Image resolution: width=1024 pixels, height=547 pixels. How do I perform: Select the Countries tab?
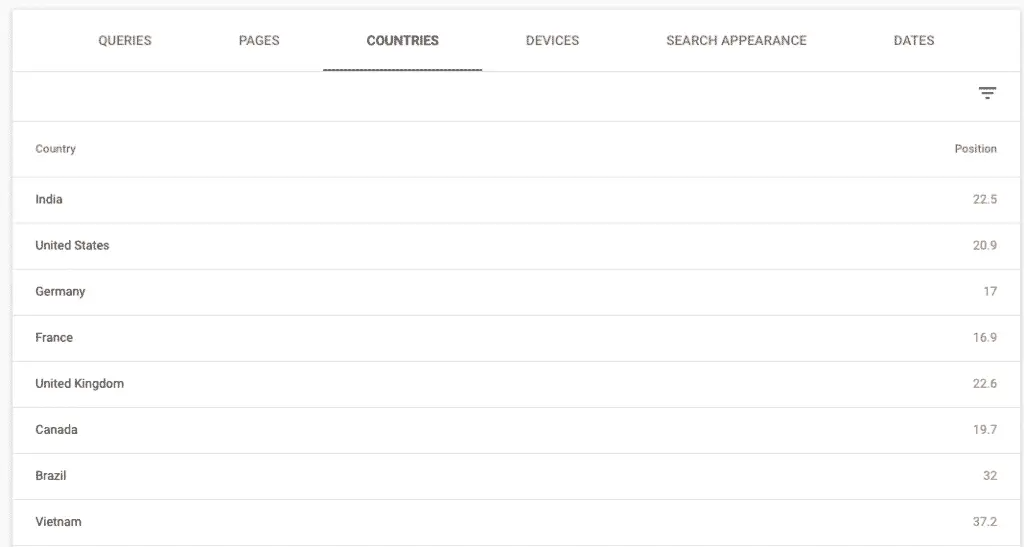pos(402,41)
